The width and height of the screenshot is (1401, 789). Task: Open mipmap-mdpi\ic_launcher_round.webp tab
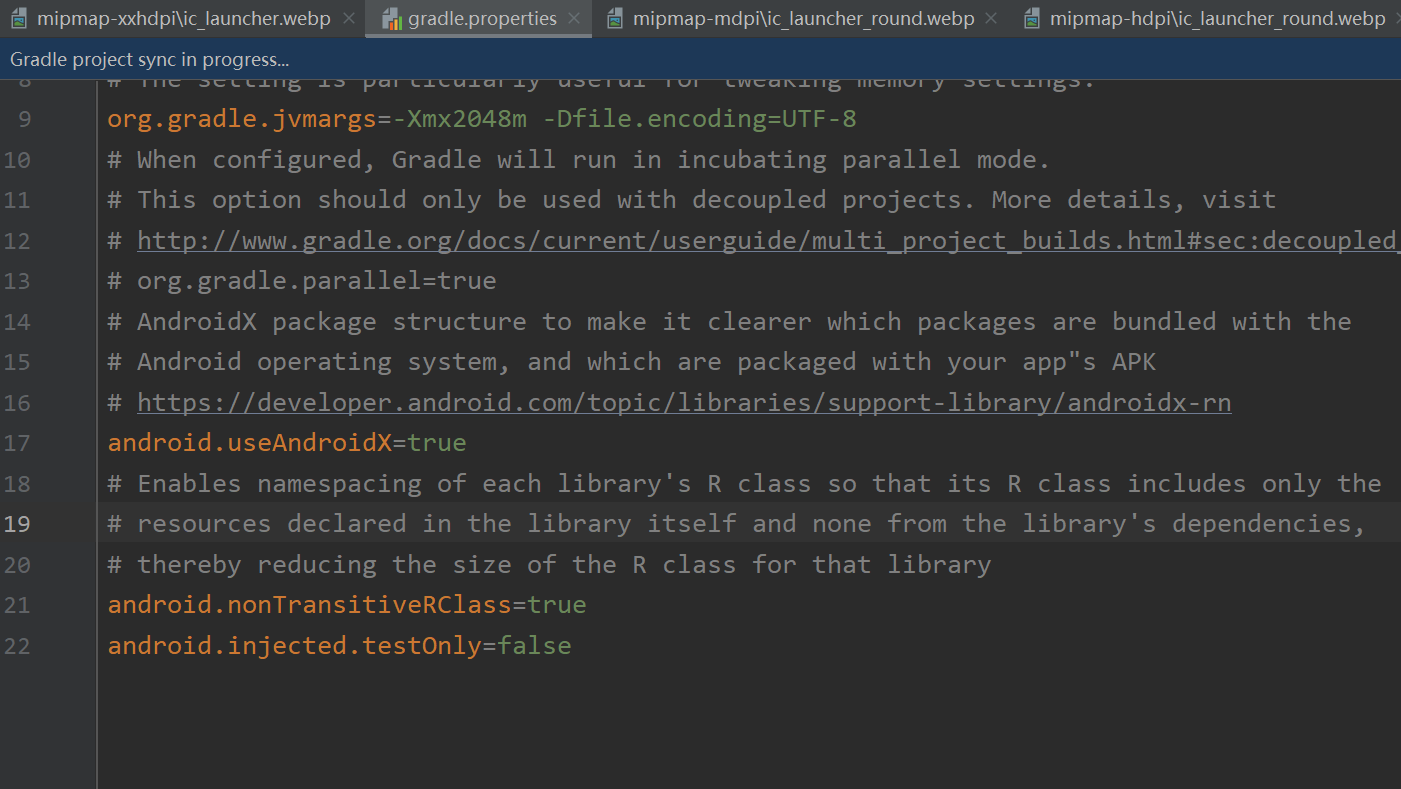803,18
